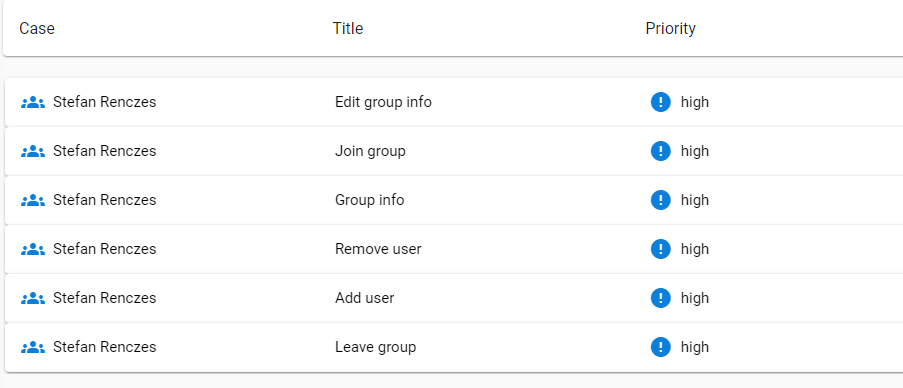The height and width of the screenshot is (388, 903).
Task: Open the Join group task
Action: [454, 151]
